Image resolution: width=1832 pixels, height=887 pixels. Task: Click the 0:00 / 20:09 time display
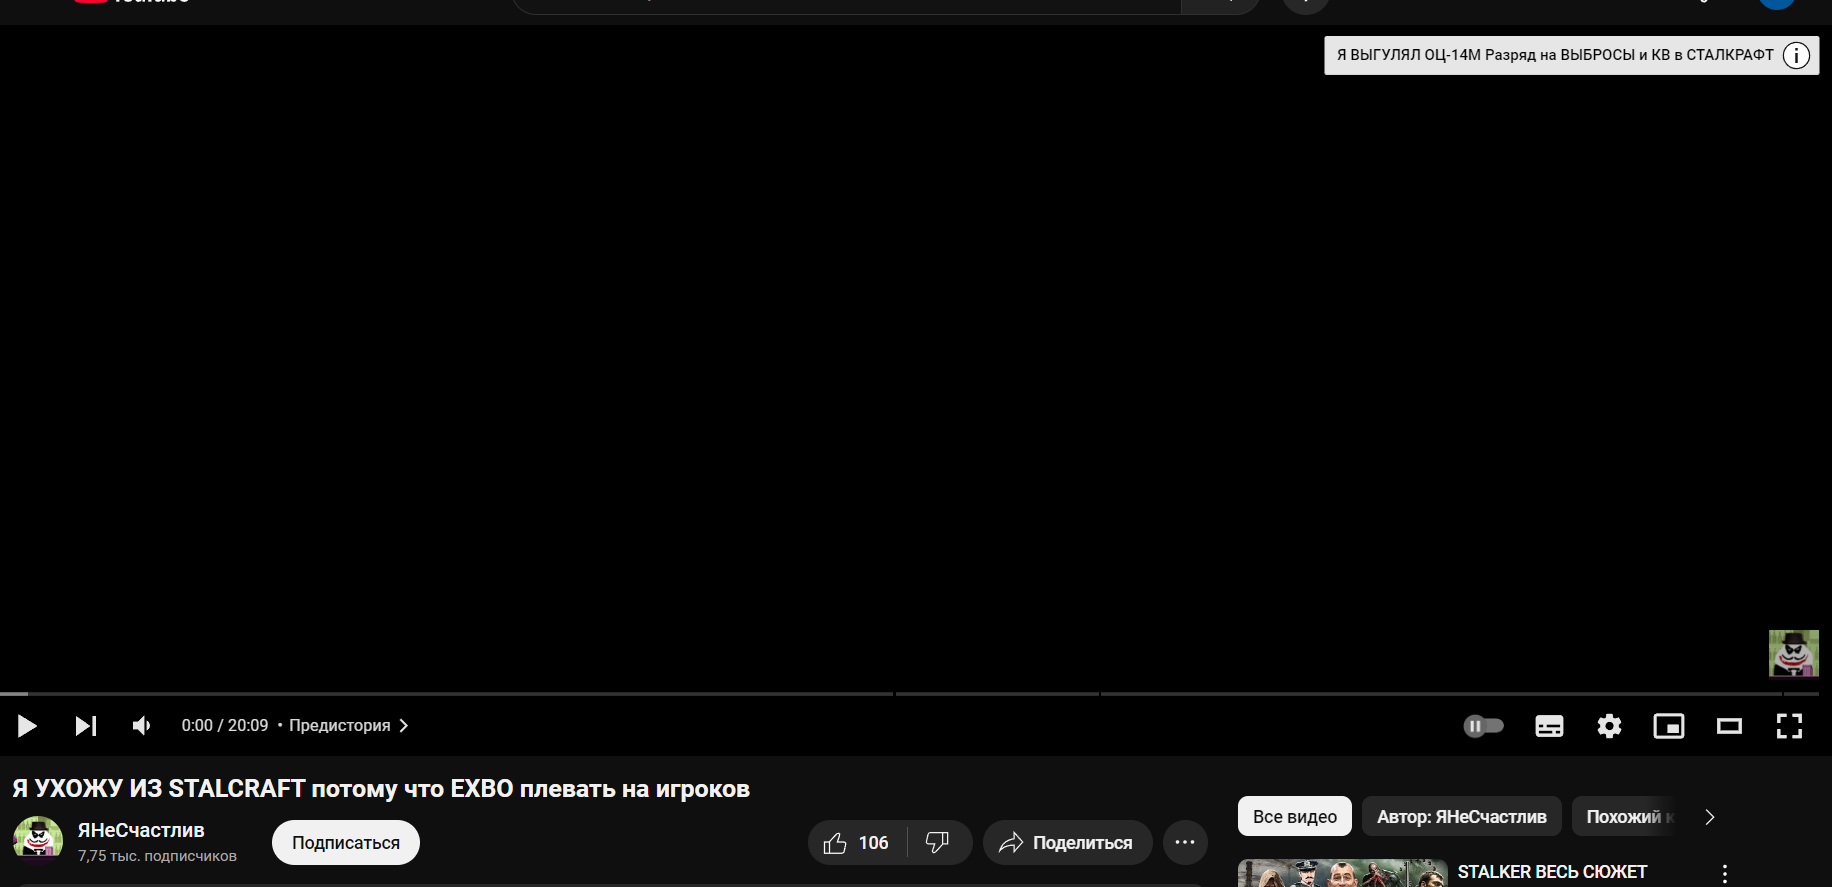(x=225, y=726)
